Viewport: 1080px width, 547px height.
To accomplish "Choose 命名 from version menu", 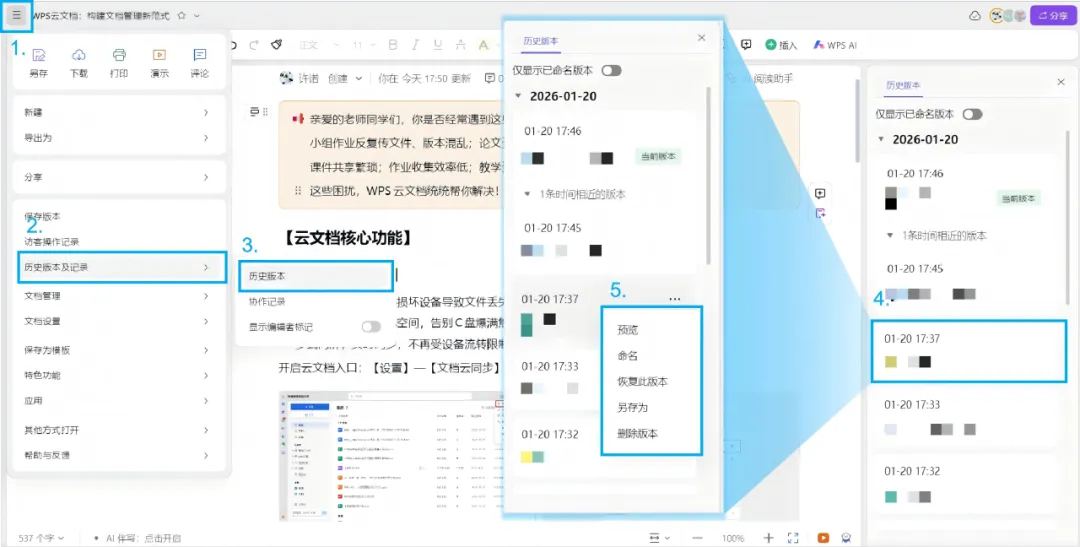I will coord(627,355).
